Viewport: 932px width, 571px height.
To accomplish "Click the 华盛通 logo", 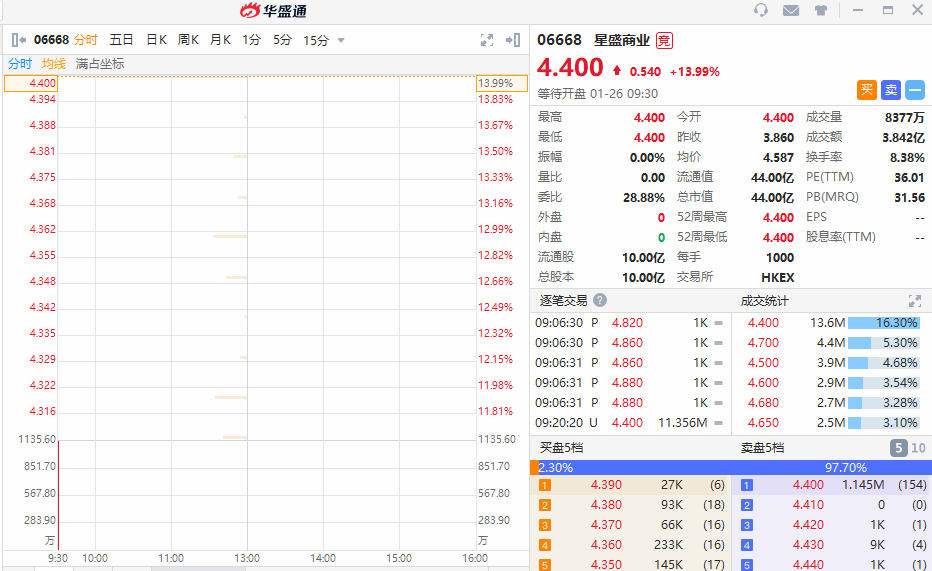I will coord(273,11).
